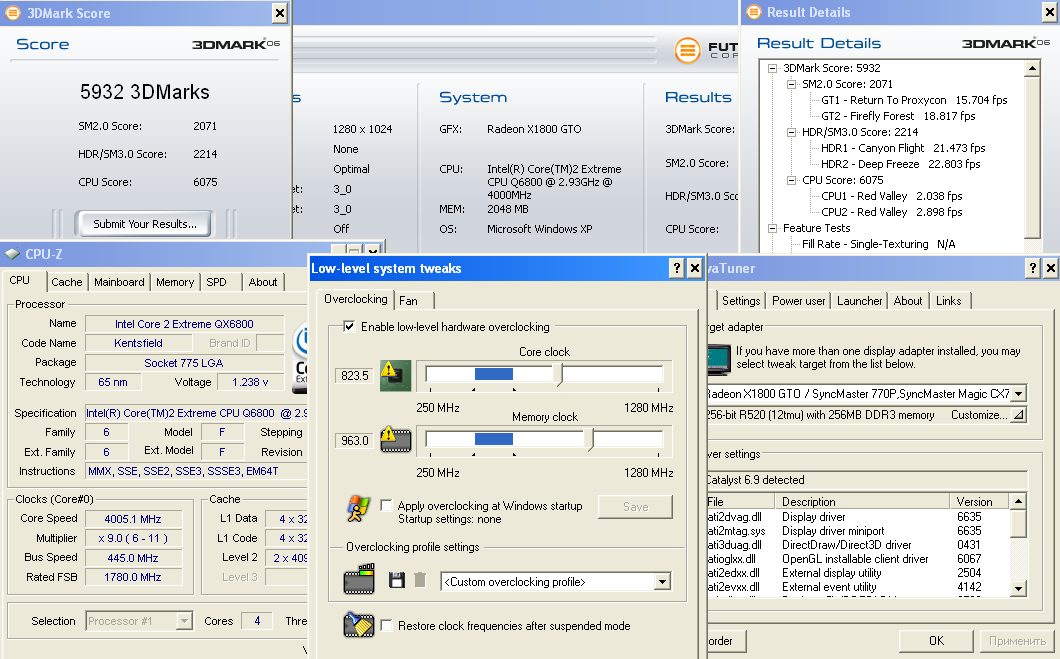Image resolution: width=1060 pixels, height=659 pixels.
Task: Click the Futuremark logo icon
Action: (688, 50)
